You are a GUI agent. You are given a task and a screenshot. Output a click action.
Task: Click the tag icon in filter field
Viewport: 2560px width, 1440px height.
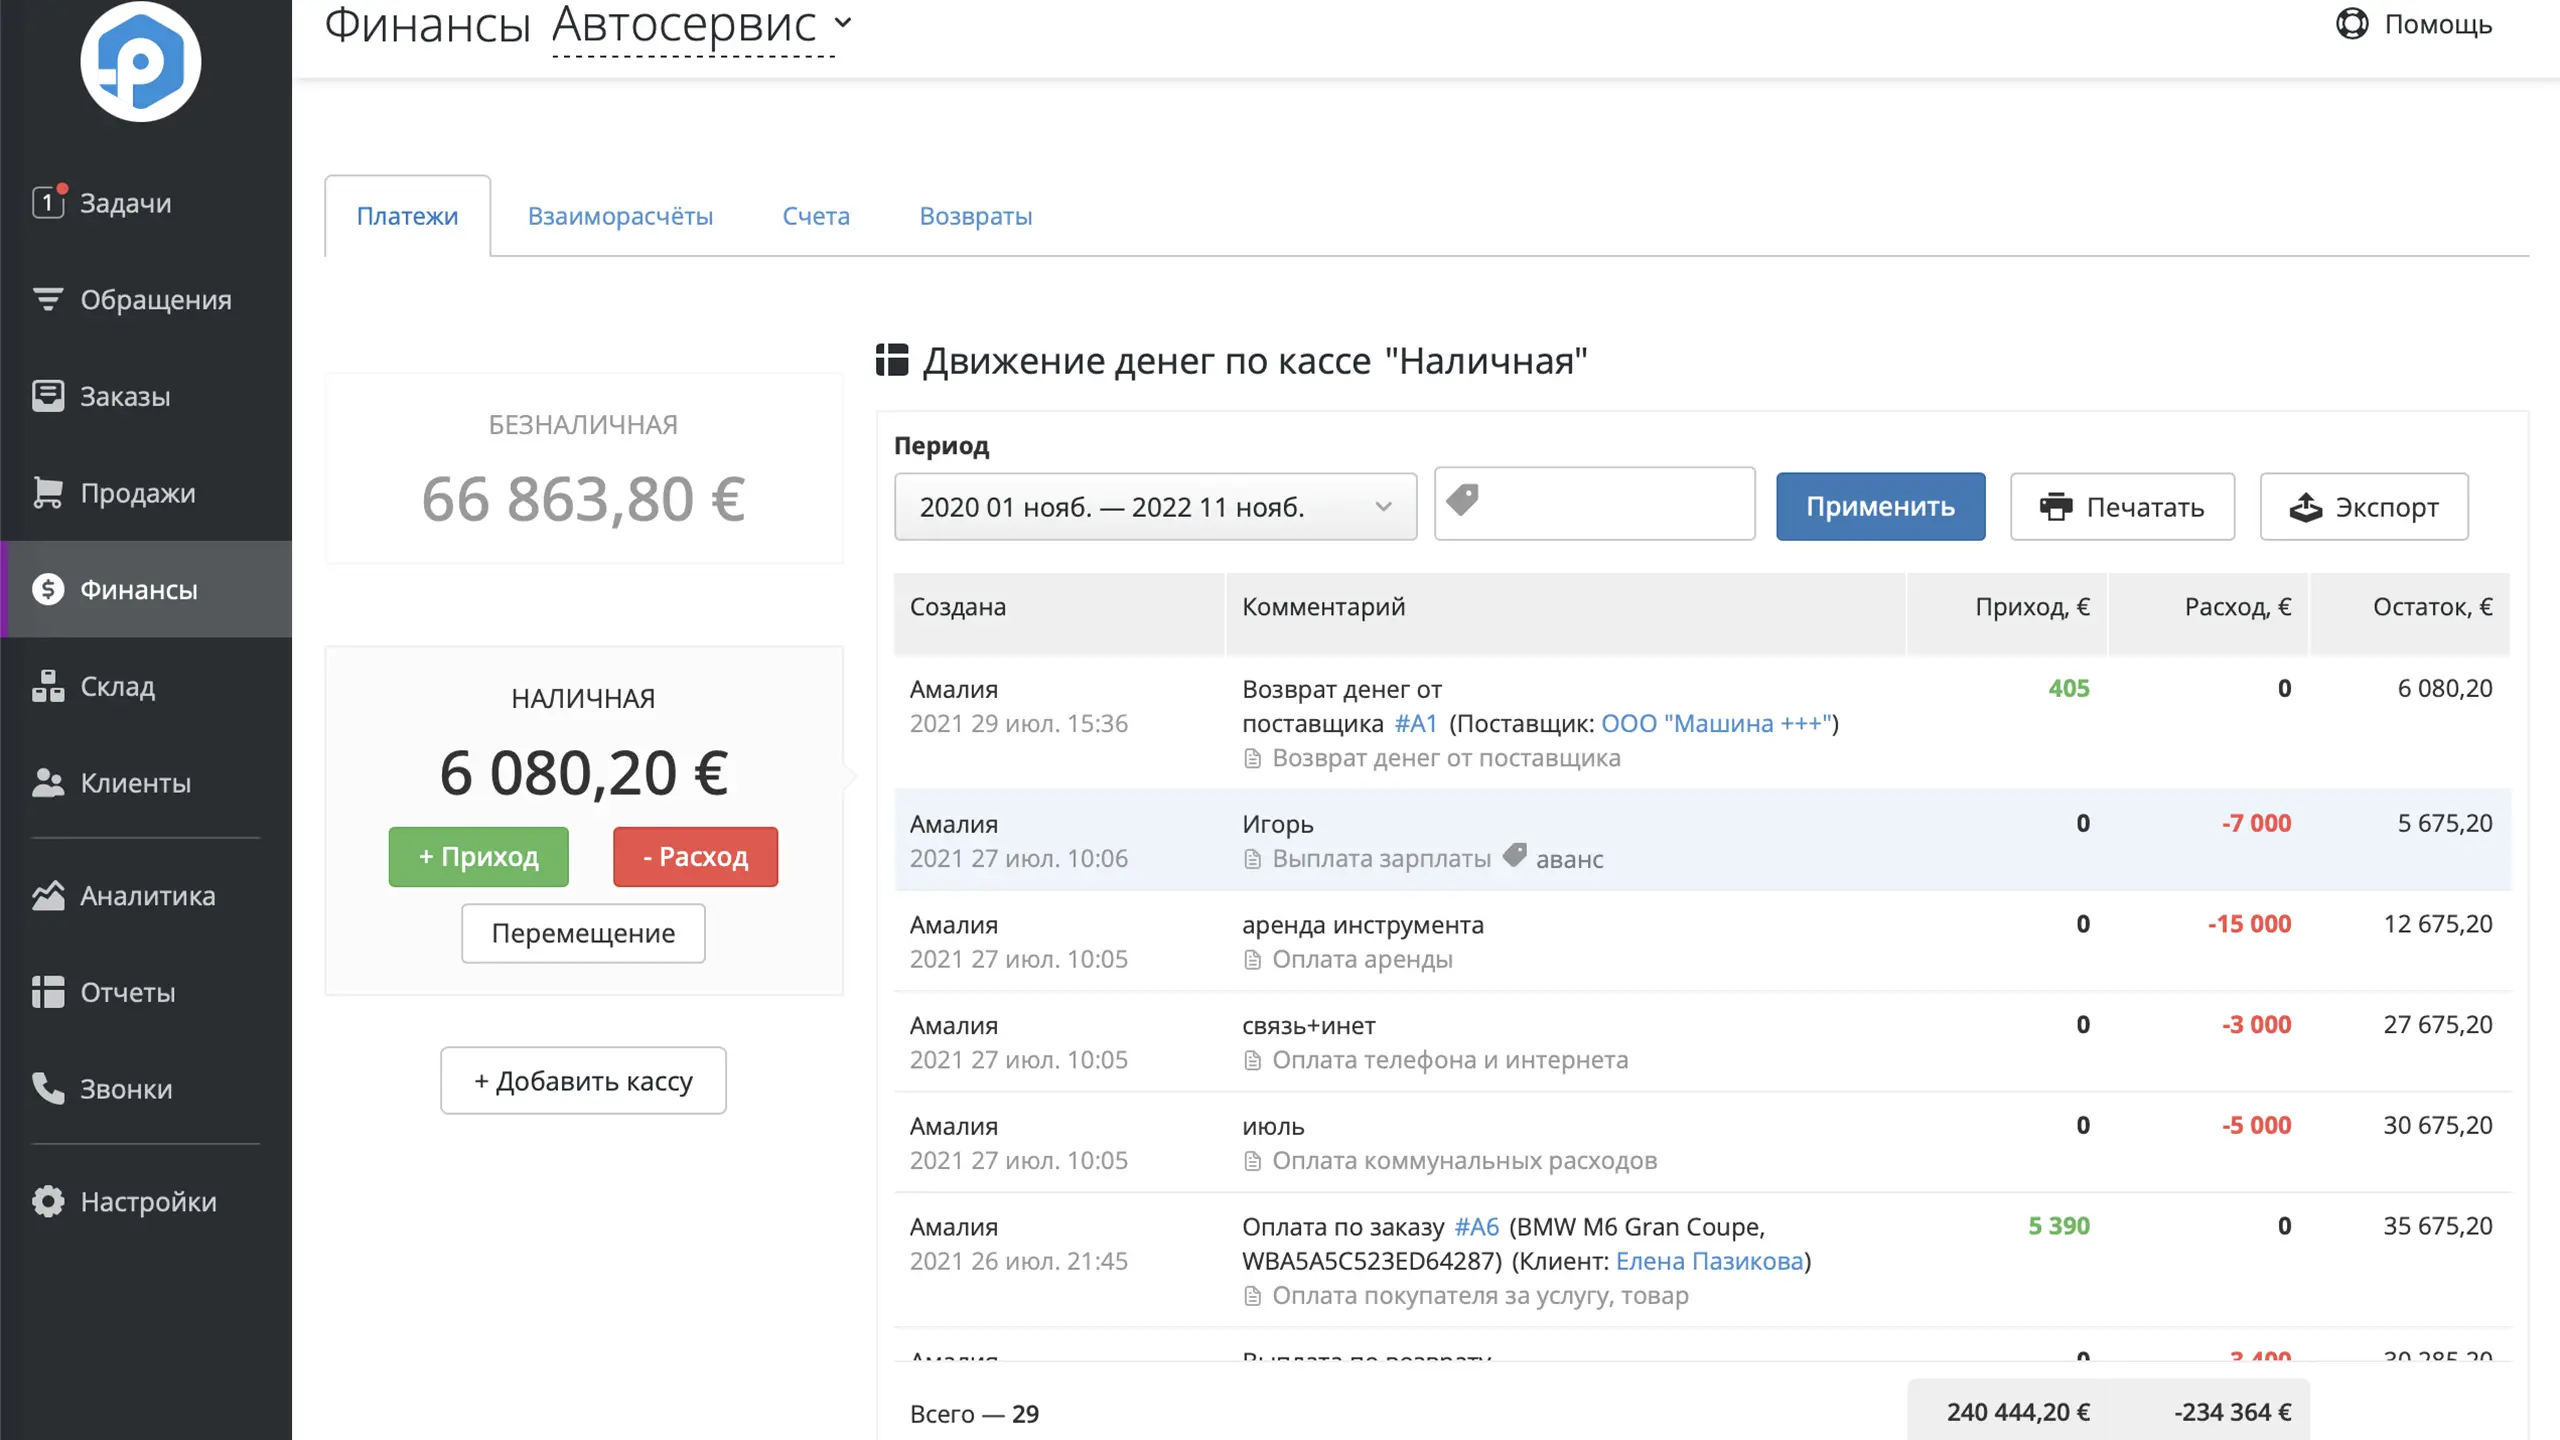[1462, 499]
